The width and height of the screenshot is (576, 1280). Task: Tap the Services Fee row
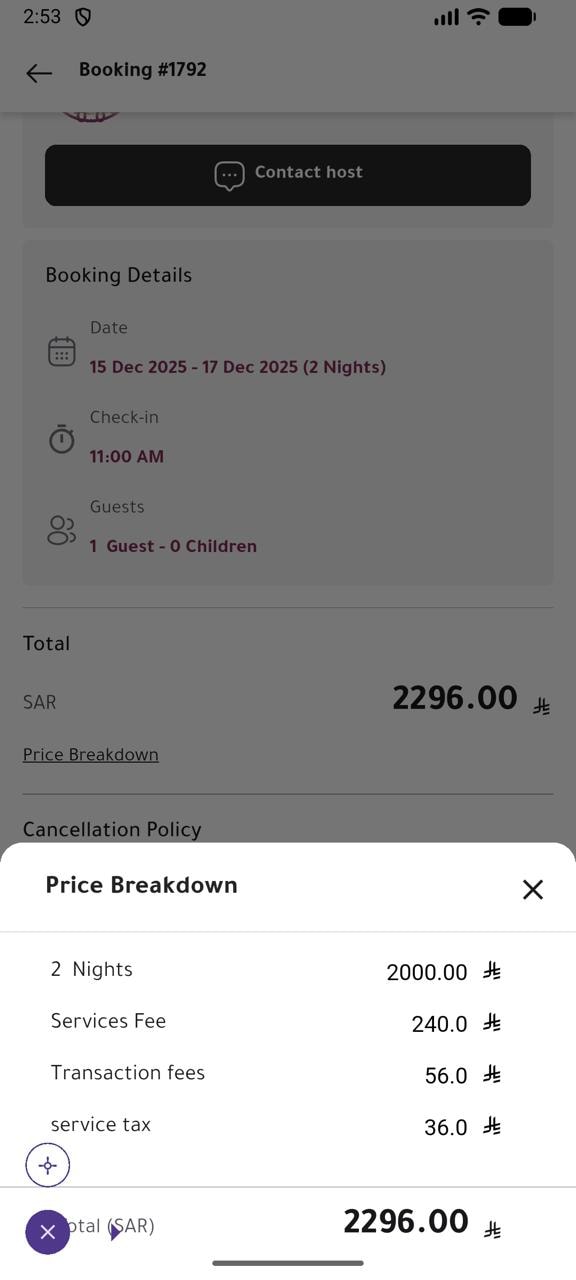tap(276, 1022)
